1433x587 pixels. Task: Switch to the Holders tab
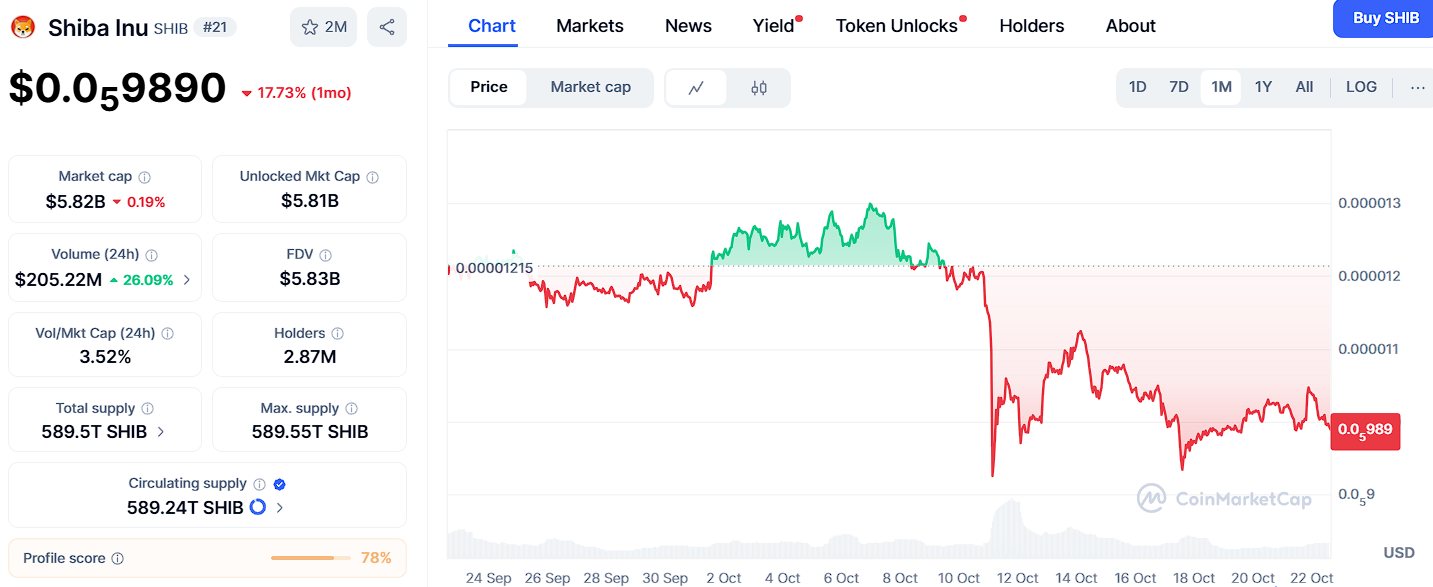[1032, 26]
